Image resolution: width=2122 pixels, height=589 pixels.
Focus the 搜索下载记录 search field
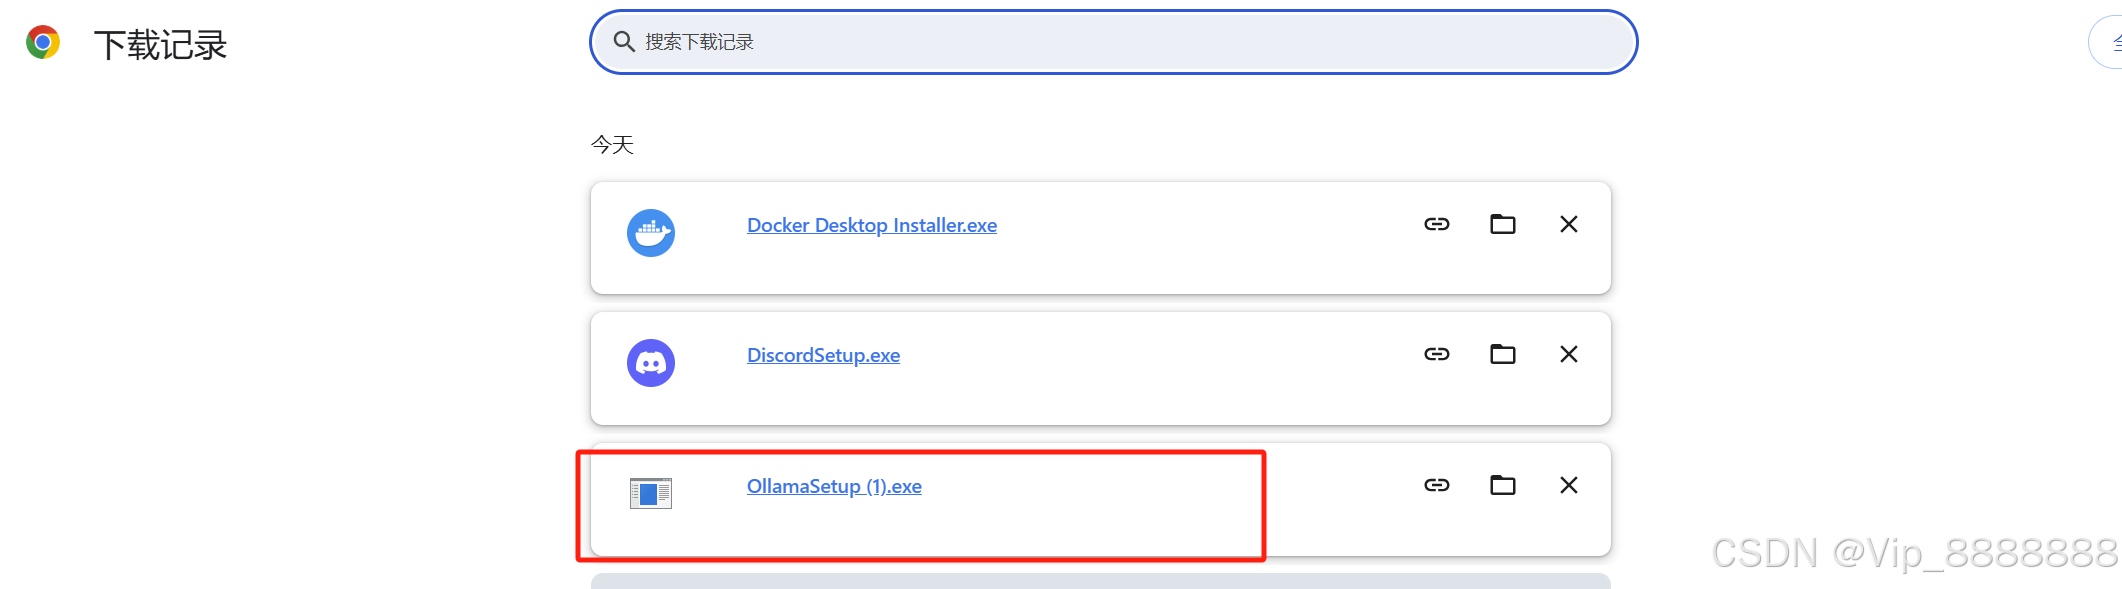(1113, 42)
